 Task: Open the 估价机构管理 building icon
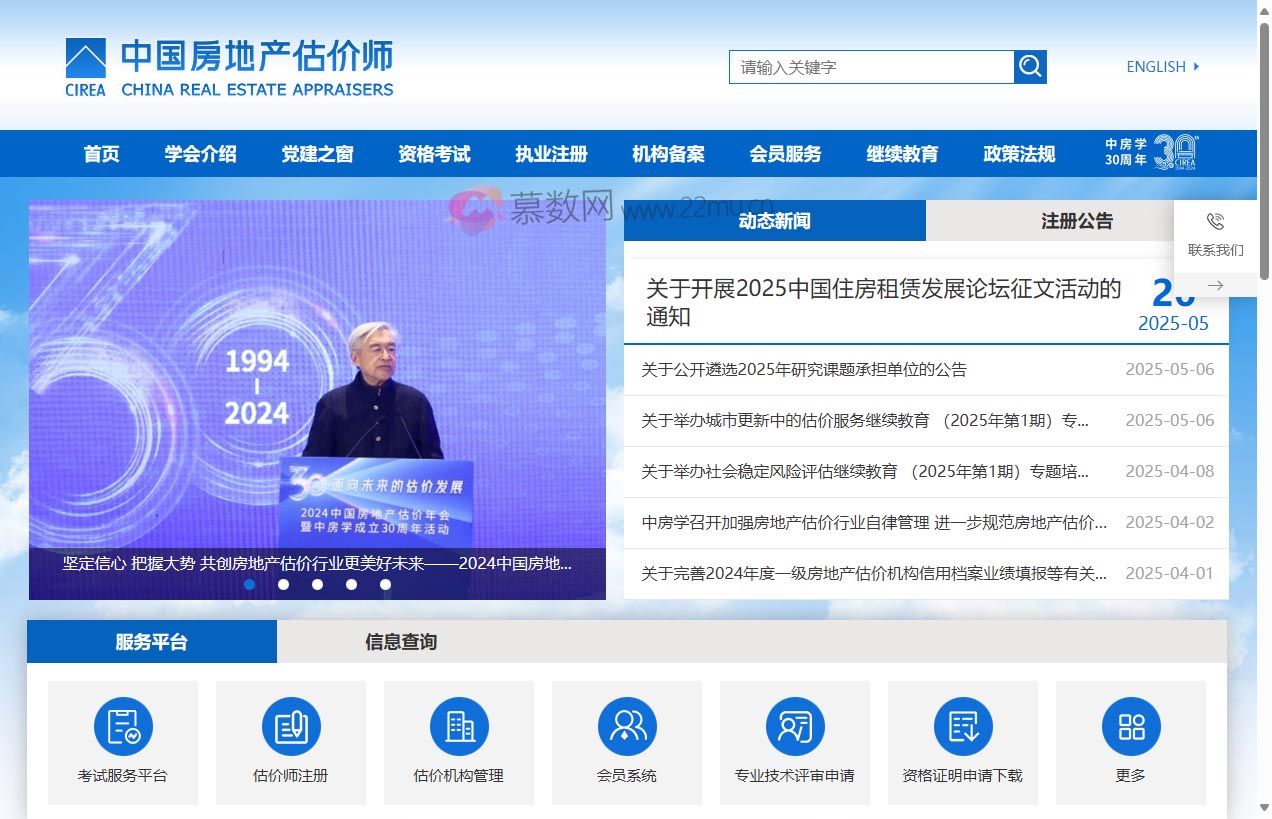pos(458,726)
